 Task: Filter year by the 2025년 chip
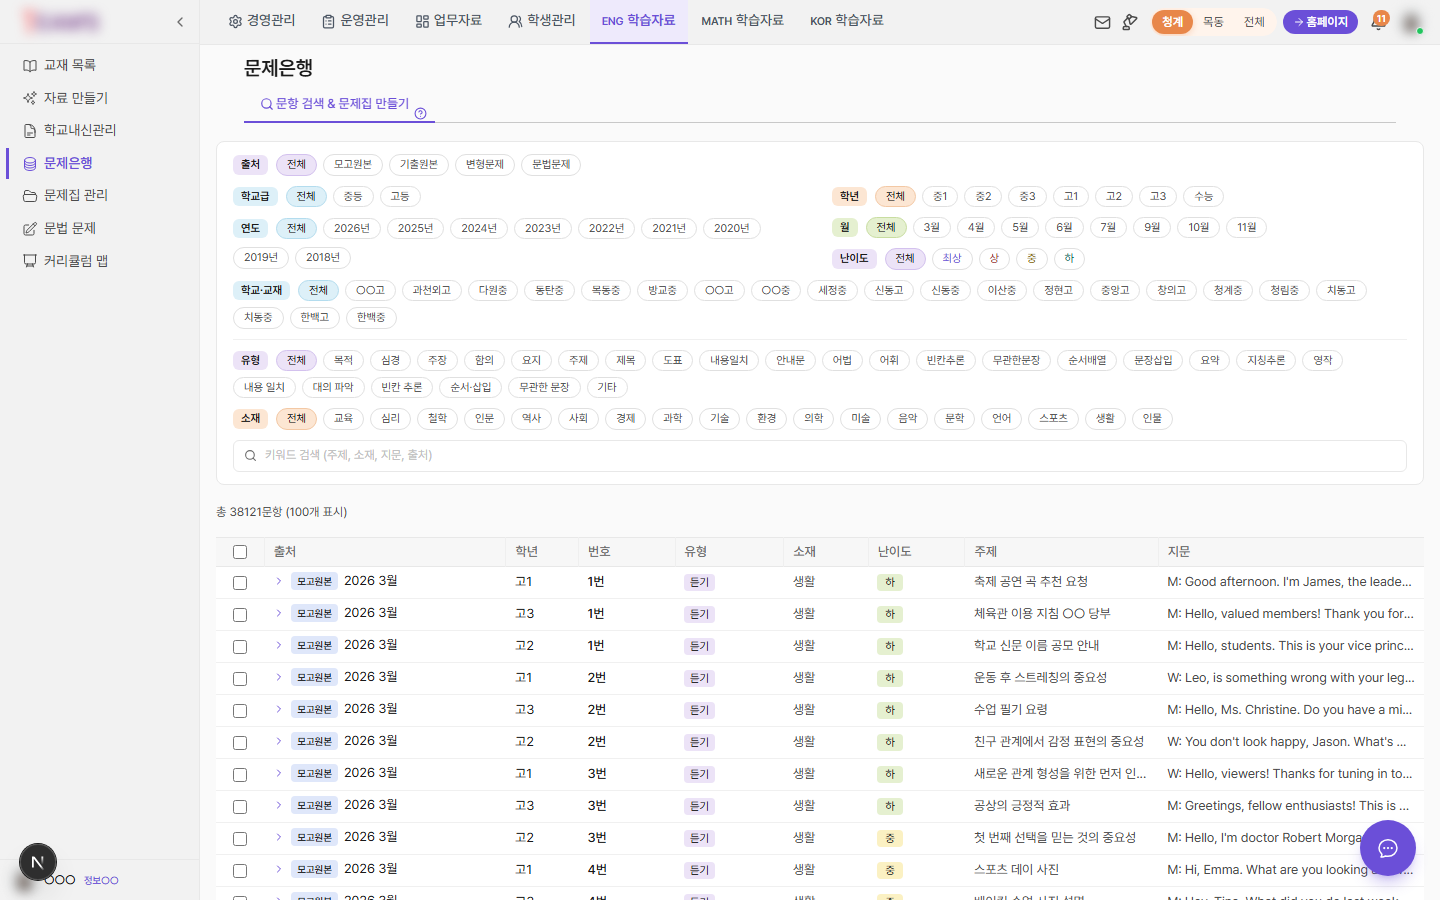click(x=415, y=229)
